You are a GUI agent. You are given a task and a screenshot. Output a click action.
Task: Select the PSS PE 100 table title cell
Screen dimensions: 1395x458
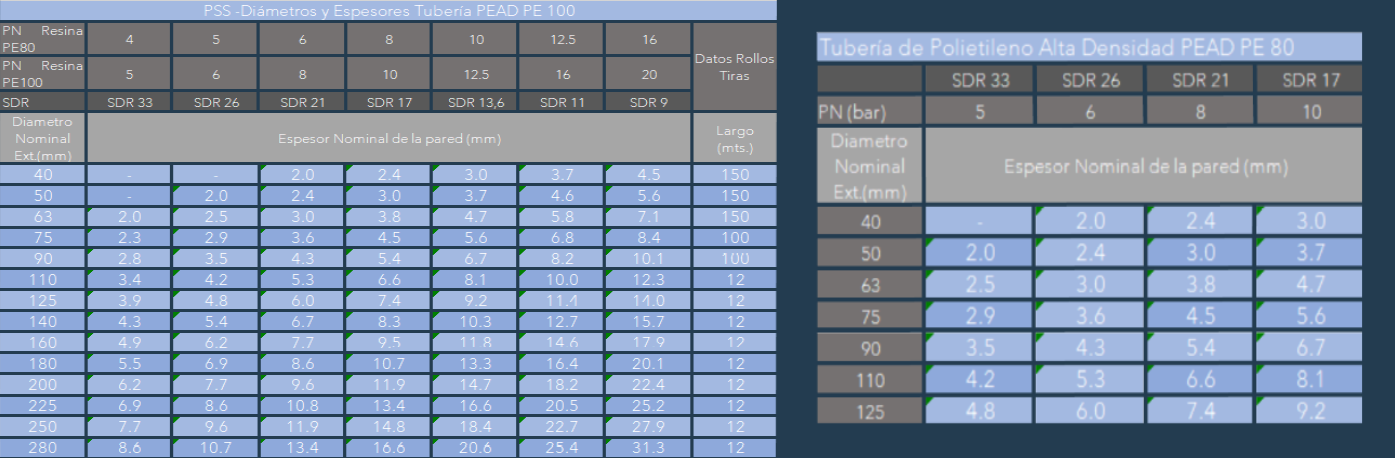click(x=388, y=11)
